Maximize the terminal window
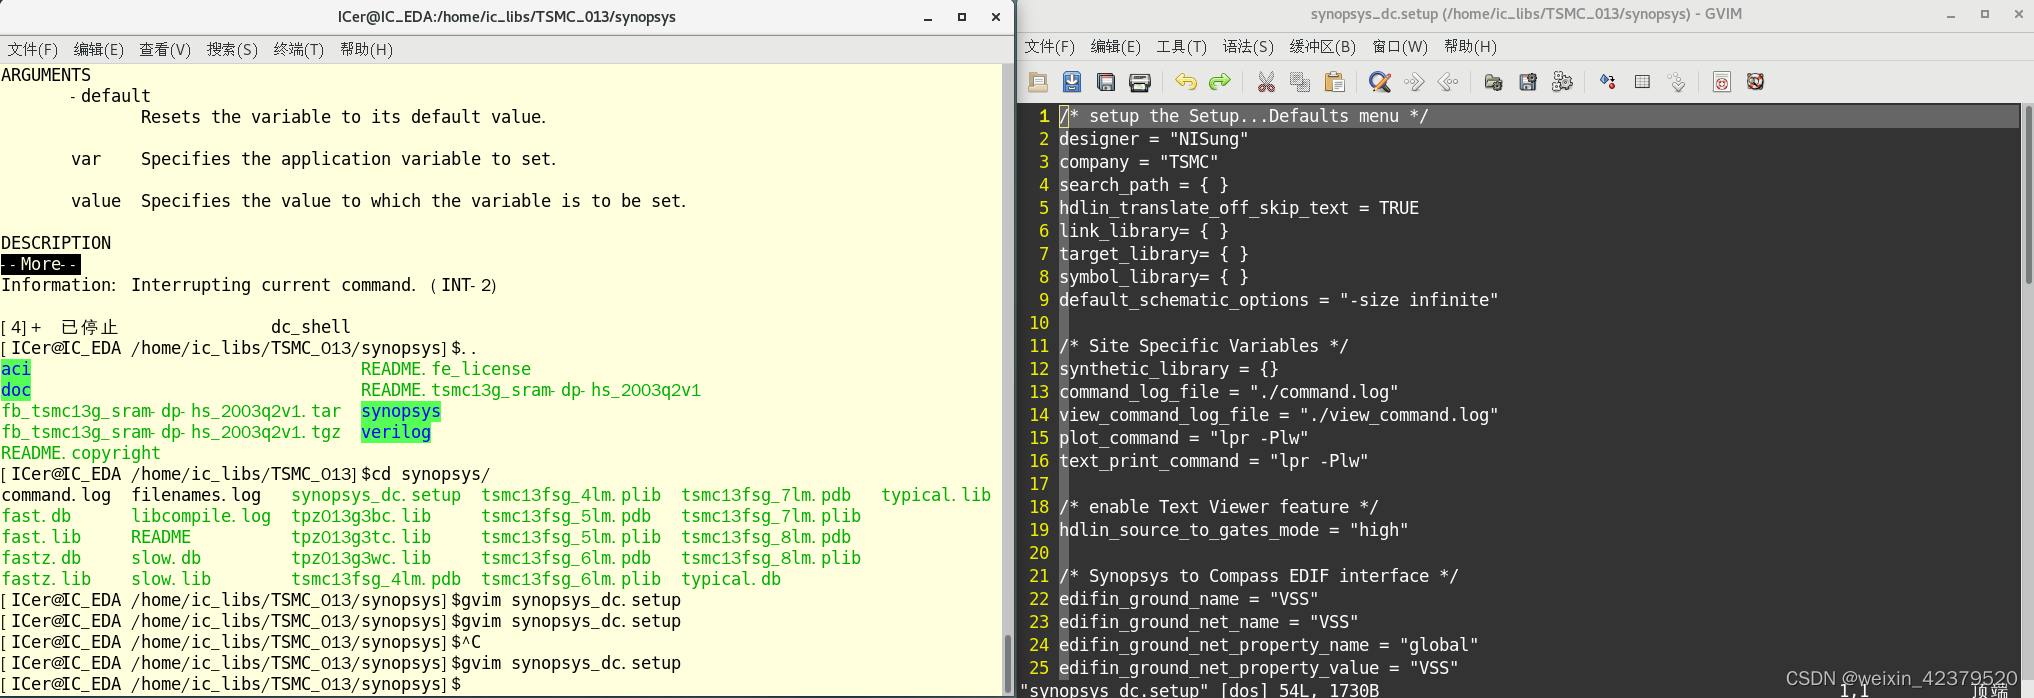This screenshot has height=698, width=2034. coord(962,17)
